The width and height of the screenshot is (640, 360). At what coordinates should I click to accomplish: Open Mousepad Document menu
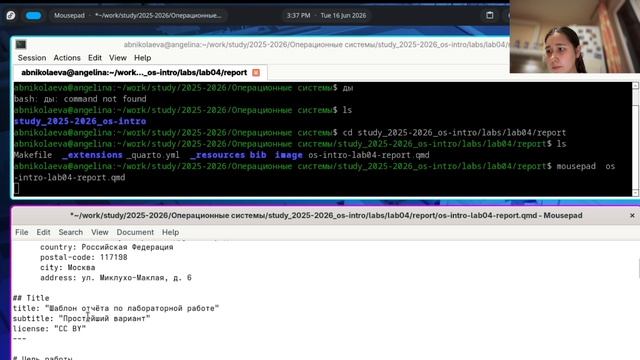coord(135,232)
